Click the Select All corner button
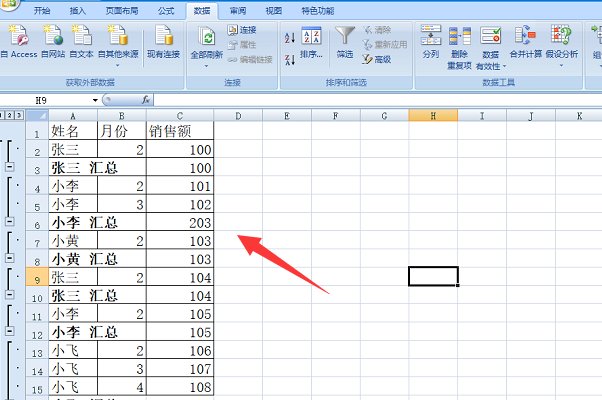Image resolution: width=602 pixels, height=400 pixels. (x=37, y=115)
